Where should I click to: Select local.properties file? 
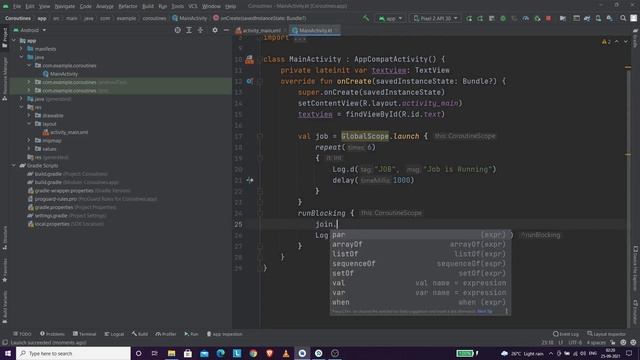(x=65, y=224)
